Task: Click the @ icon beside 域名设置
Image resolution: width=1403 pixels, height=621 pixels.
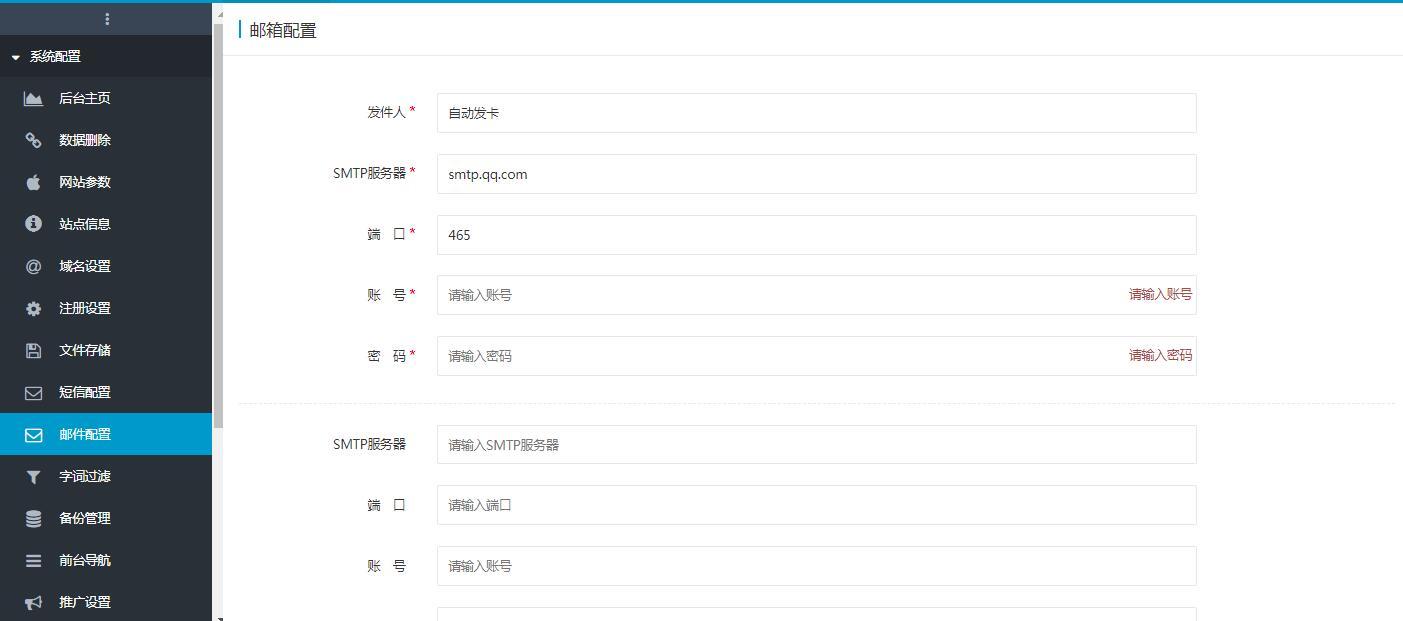Action: (x=33, y=266)
